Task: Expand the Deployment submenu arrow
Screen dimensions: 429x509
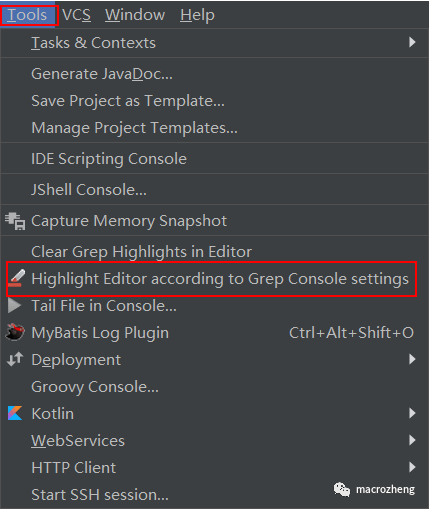Action: [x=412, y=359]
